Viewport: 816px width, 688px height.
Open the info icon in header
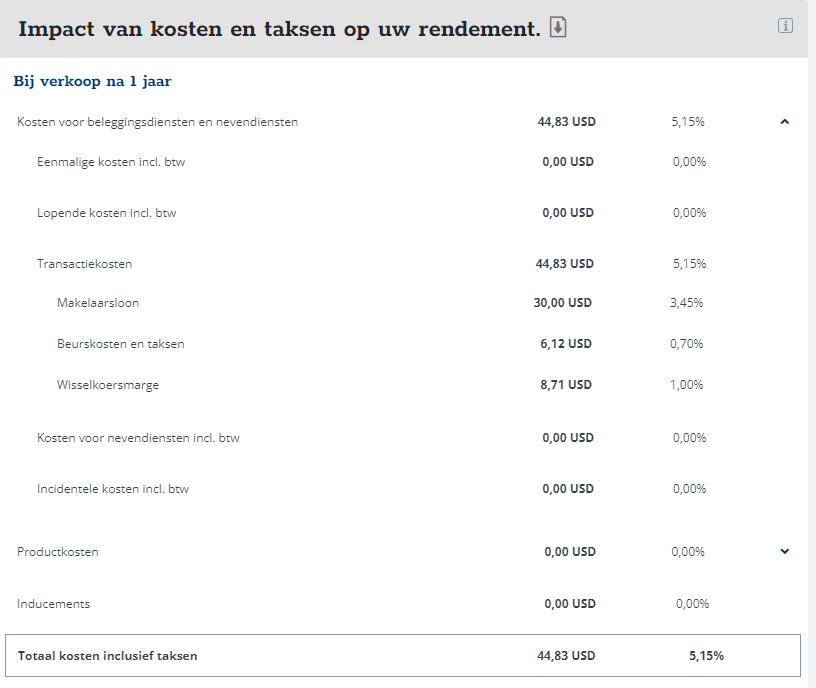[785, 26]
